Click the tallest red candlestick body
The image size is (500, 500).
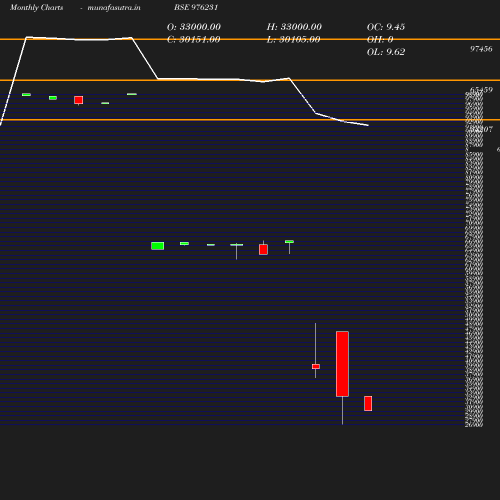coord(342,364)
